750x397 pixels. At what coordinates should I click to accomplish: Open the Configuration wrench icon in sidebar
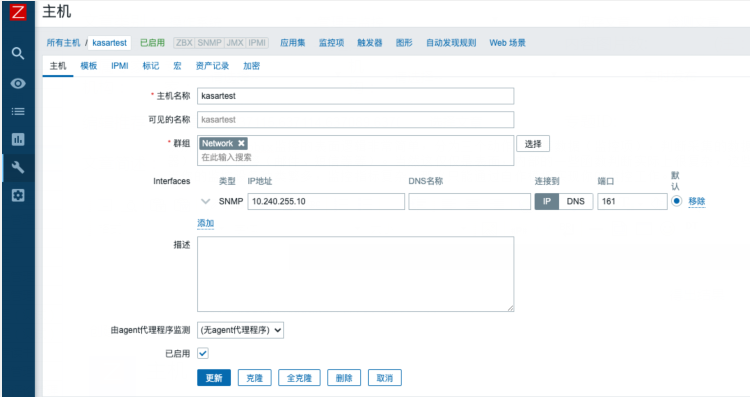coord(18,167)
